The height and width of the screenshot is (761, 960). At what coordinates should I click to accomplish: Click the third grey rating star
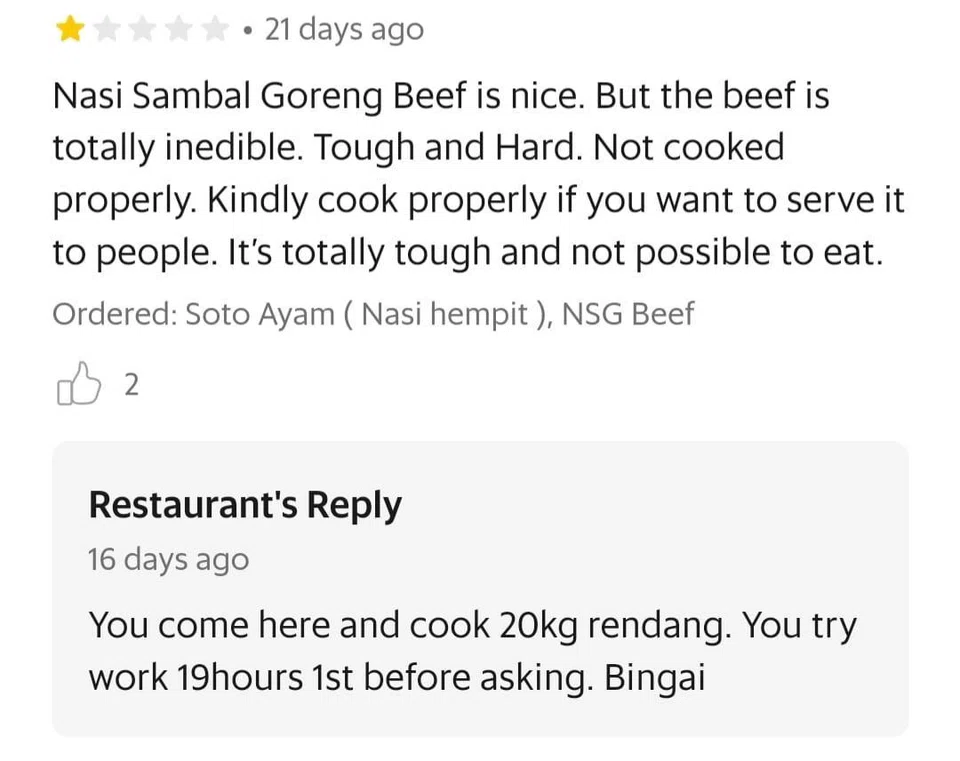click(x=141, y=30)
